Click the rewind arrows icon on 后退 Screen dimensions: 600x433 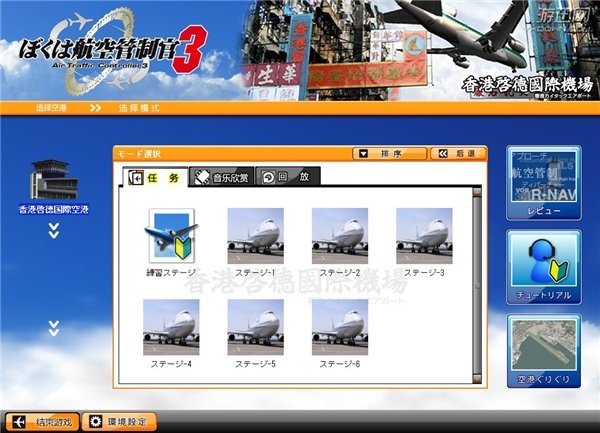click(x=443, y=154)
